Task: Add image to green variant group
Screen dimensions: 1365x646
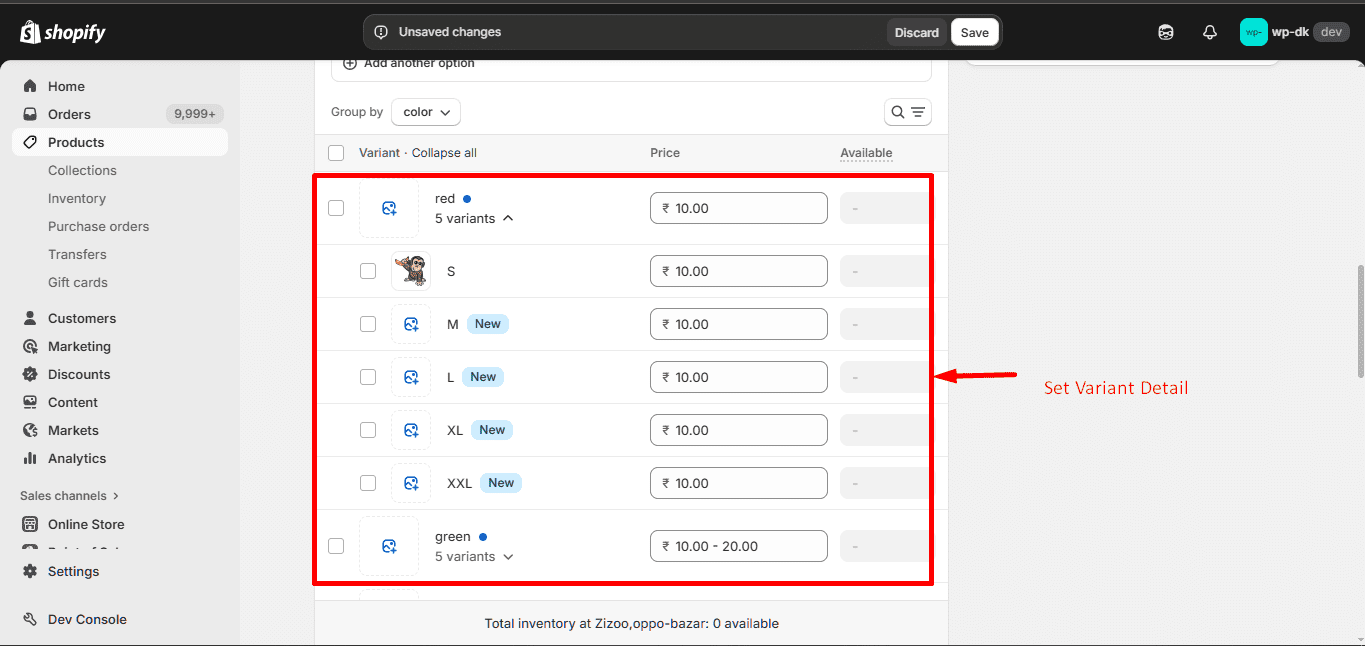Action: click(x=389, y=546)
